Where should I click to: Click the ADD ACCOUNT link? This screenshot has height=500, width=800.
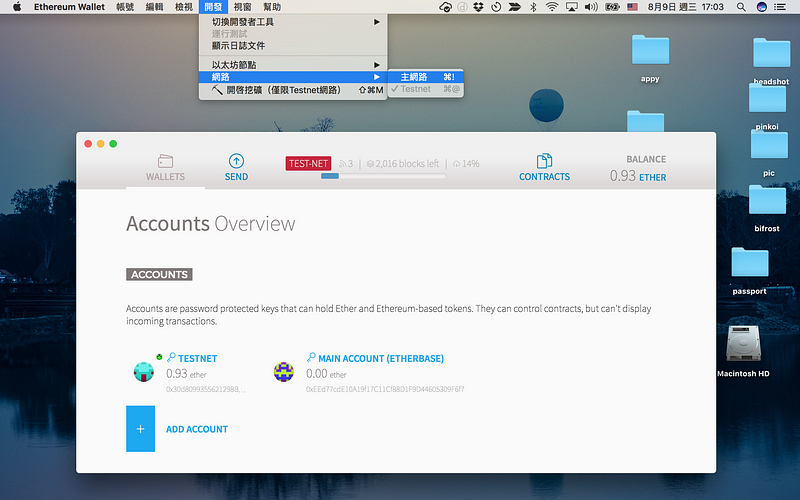pos(197,429)
